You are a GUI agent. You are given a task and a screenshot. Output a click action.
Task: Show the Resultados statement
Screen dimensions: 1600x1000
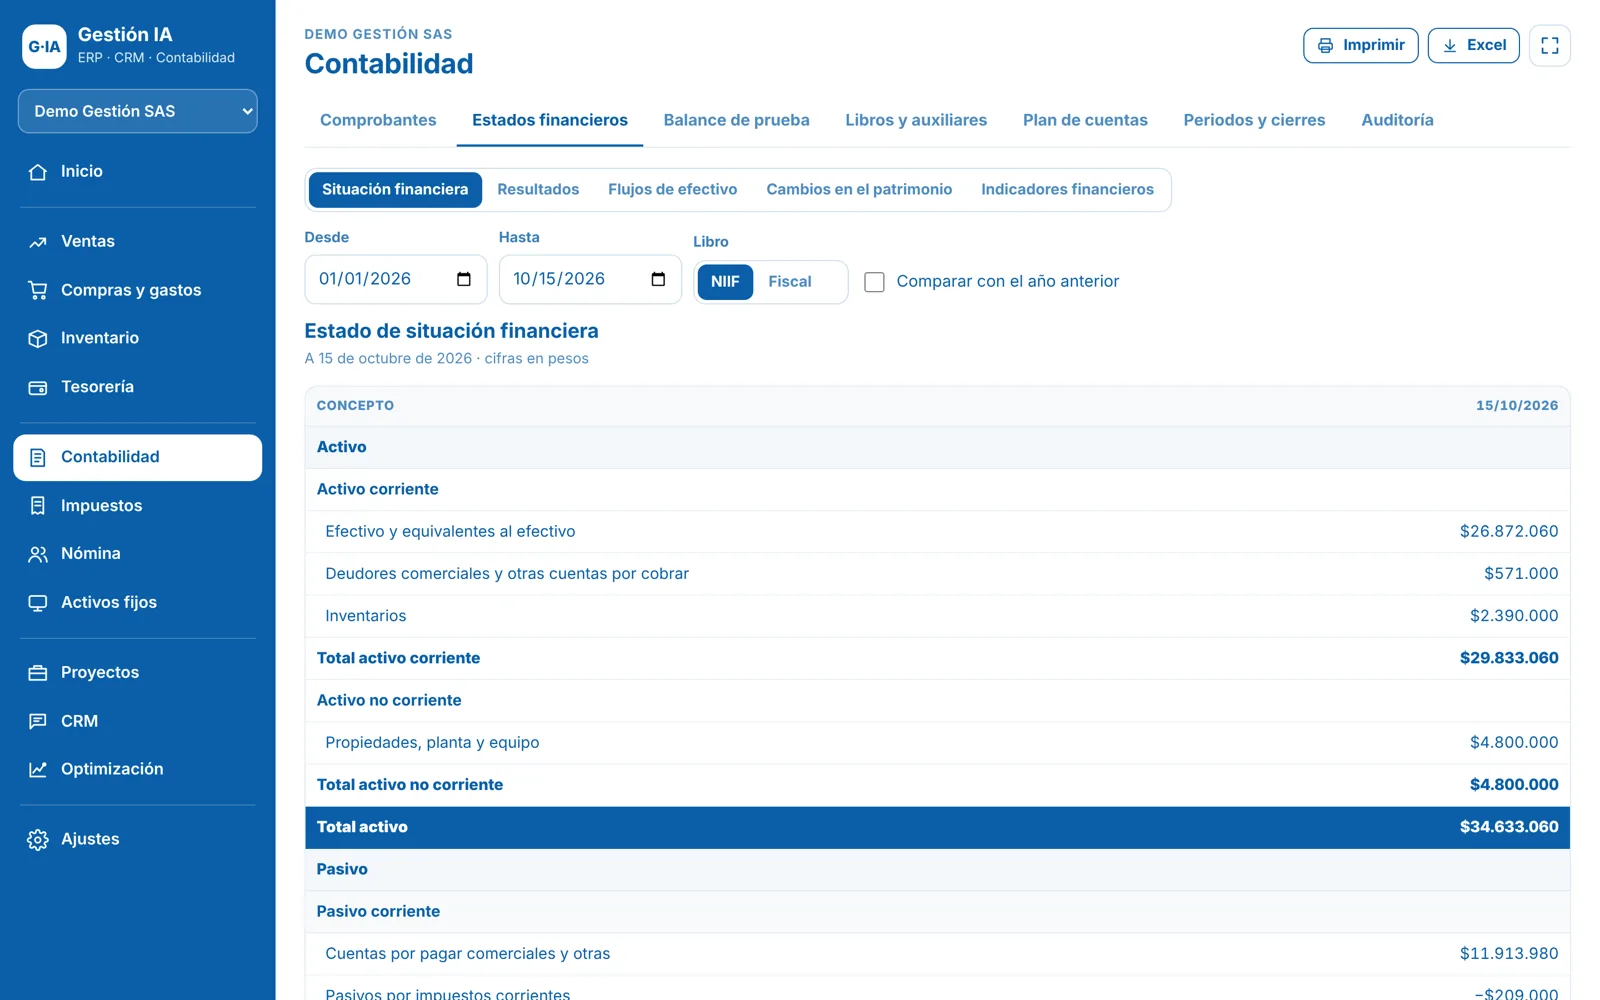[538, 190]
